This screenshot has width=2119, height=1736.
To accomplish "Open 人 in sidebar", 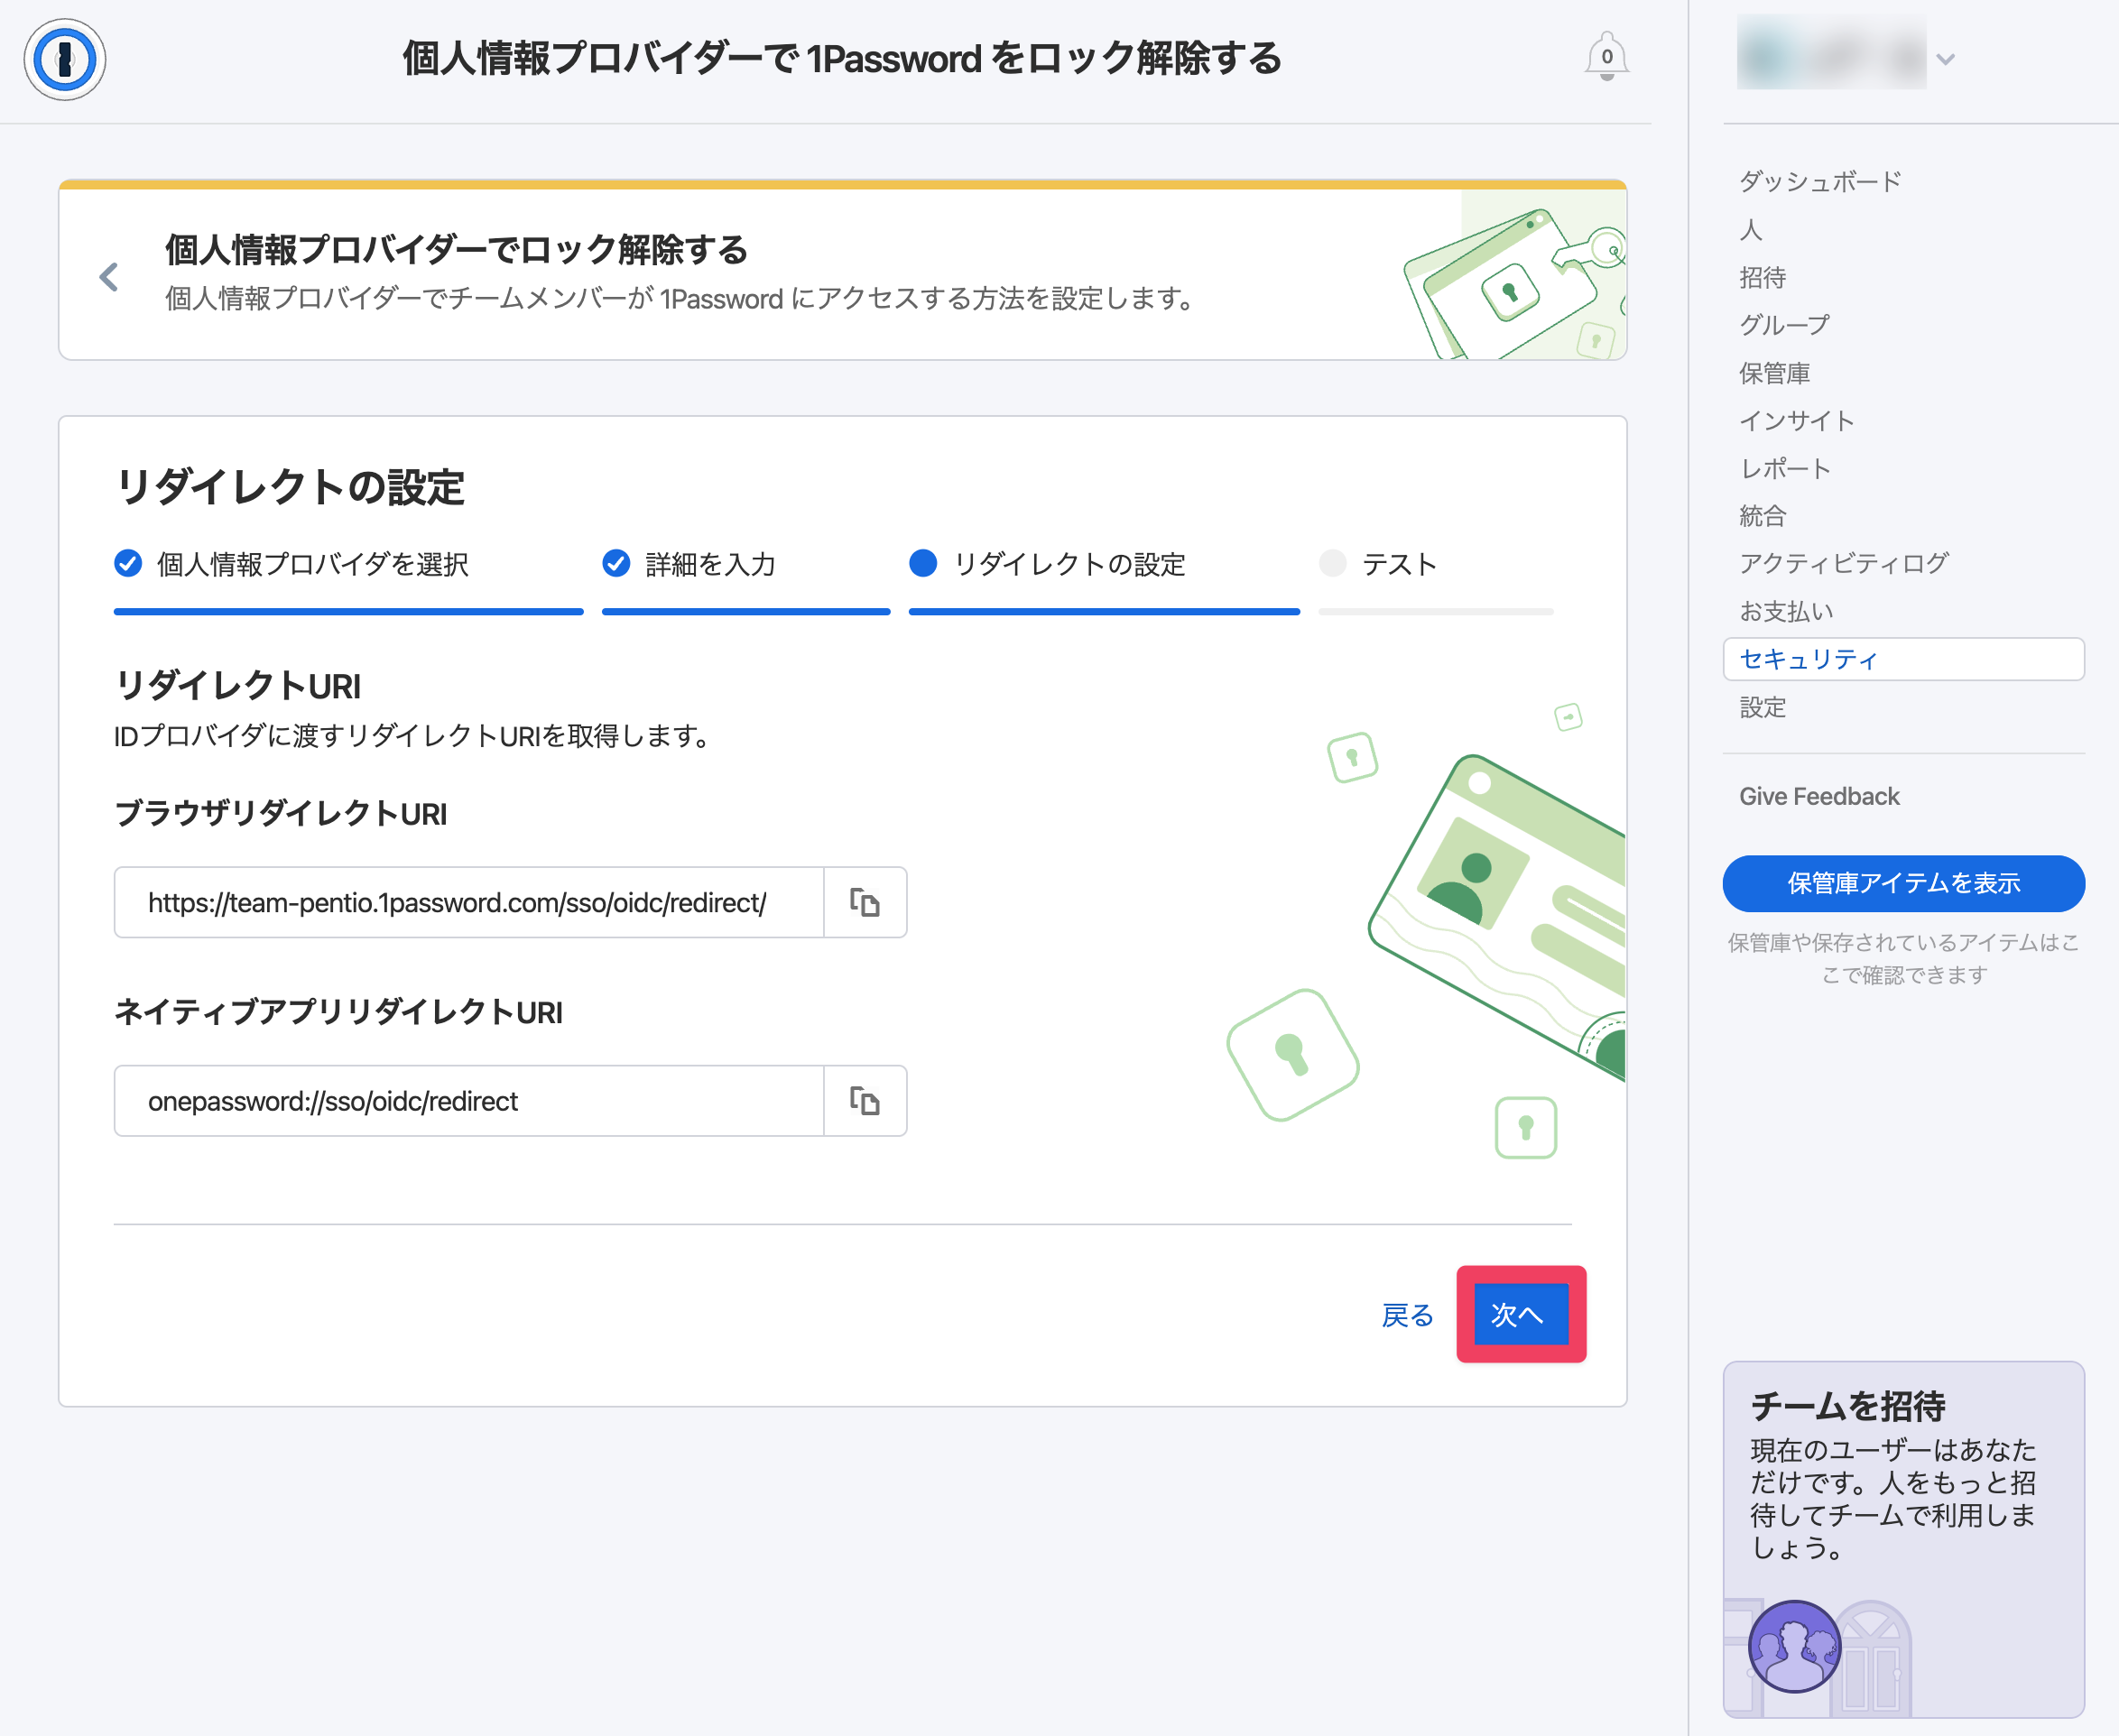I will [1751, 230].
